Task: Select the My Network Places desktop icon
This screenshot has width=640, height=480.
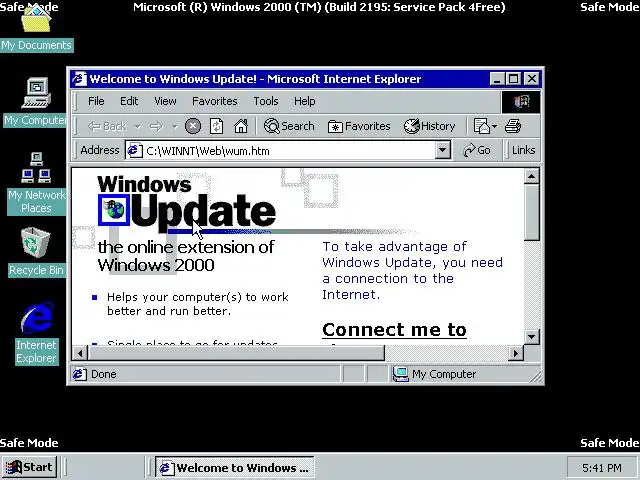Action: click(x=36, y=183)
